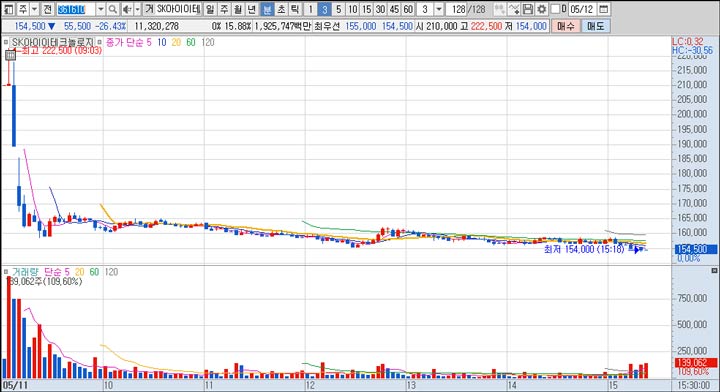720x392 pixels.
Task: Click the greyed chart compare icon
Action: click(x=500, y=9)
